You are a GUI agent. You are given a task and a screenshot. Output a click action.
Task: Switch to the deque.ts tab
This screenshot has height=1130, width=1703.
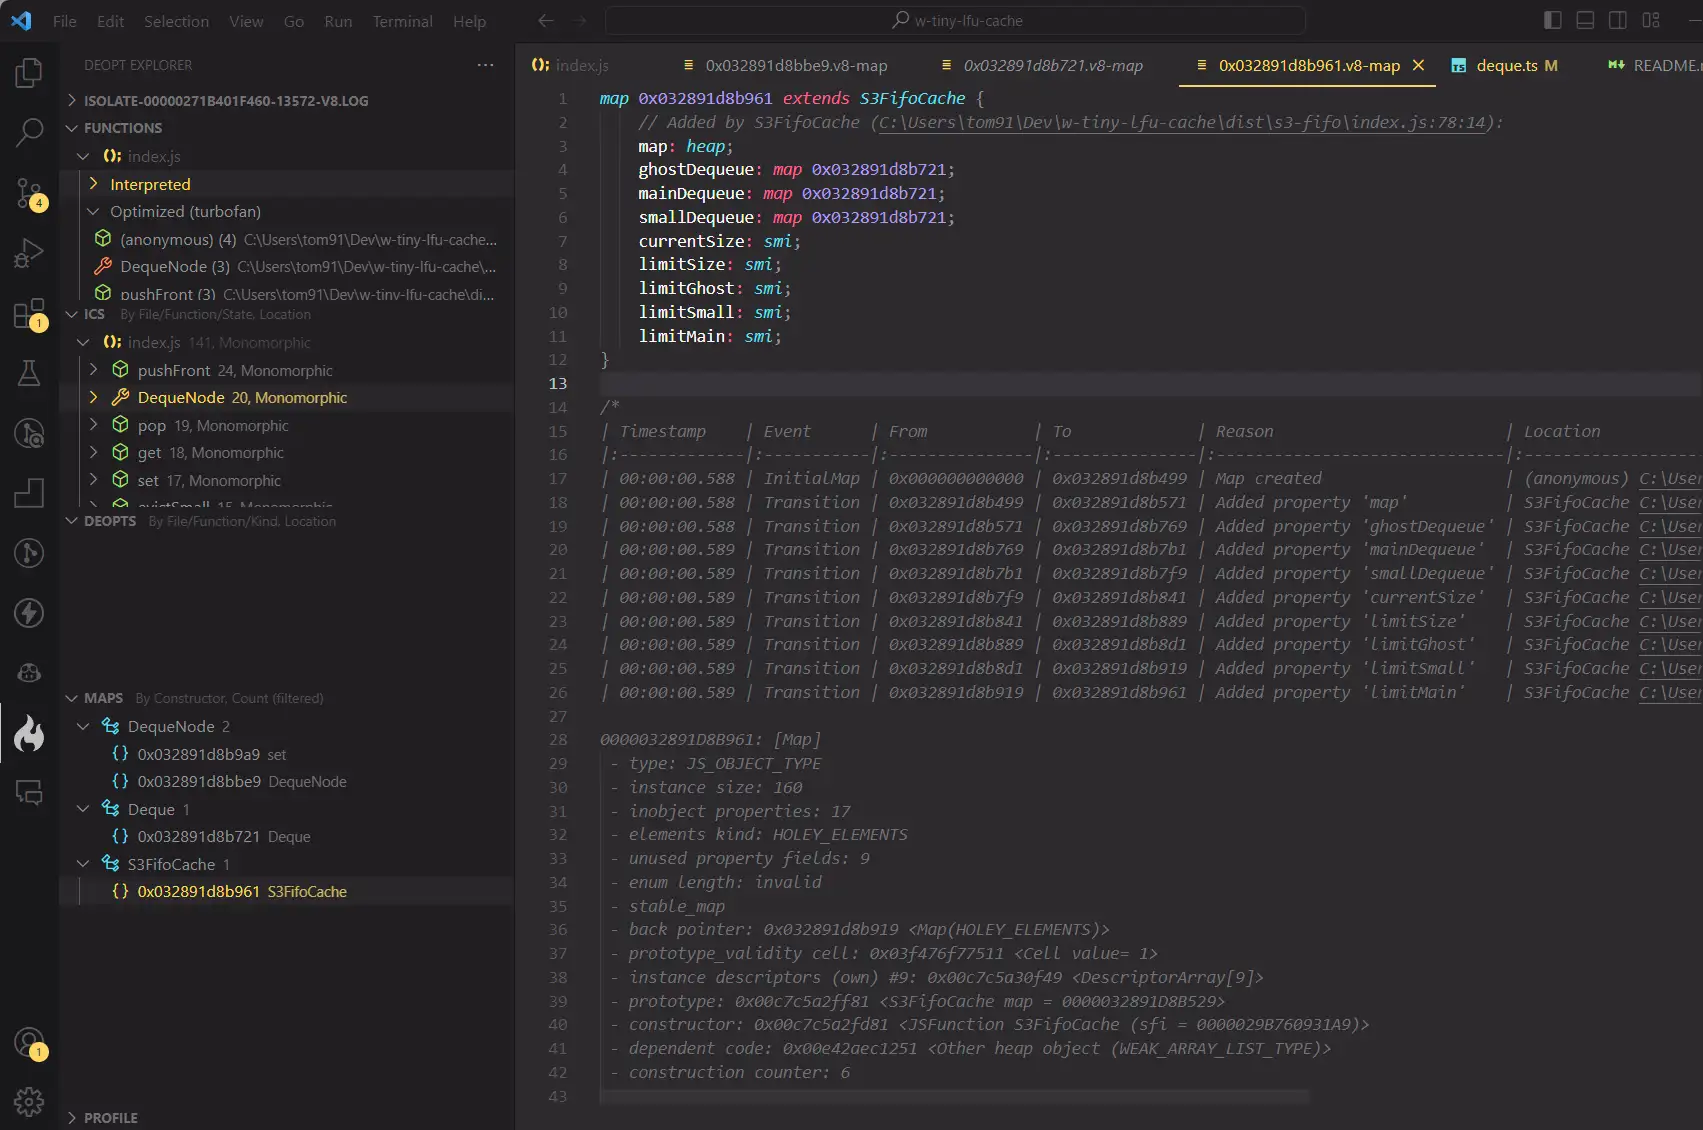pyautogui.click(x=1506, y=65)
